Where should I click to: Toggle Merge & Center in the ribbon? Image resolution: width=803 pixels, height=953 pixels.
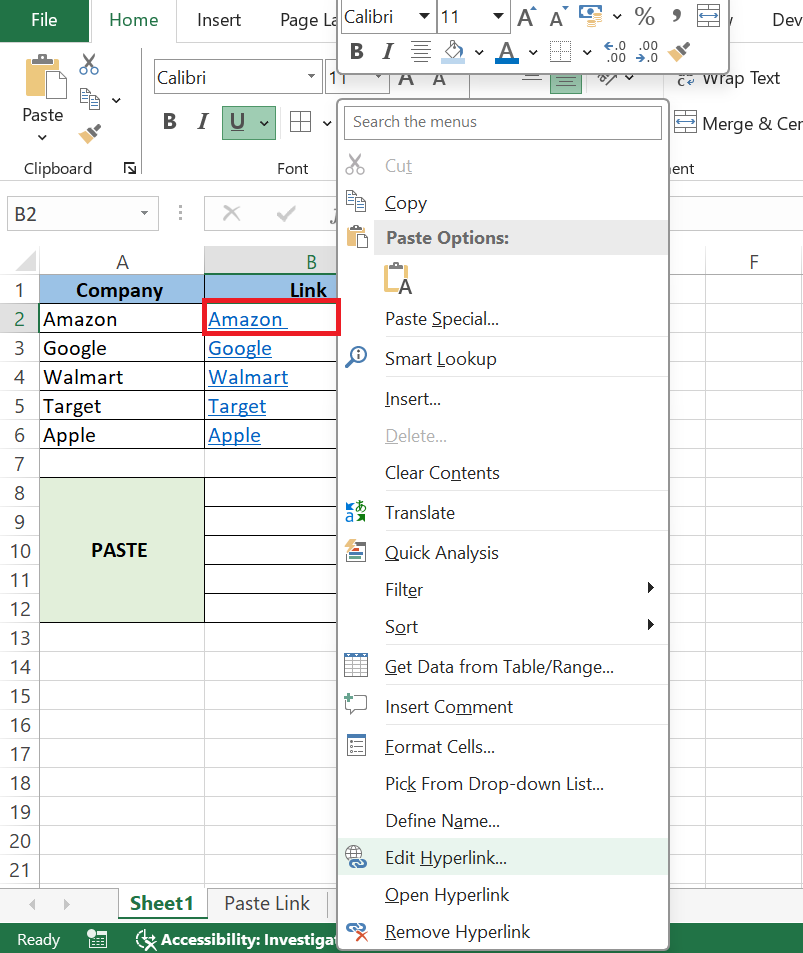pyautogui.click(x=738, y=123)
